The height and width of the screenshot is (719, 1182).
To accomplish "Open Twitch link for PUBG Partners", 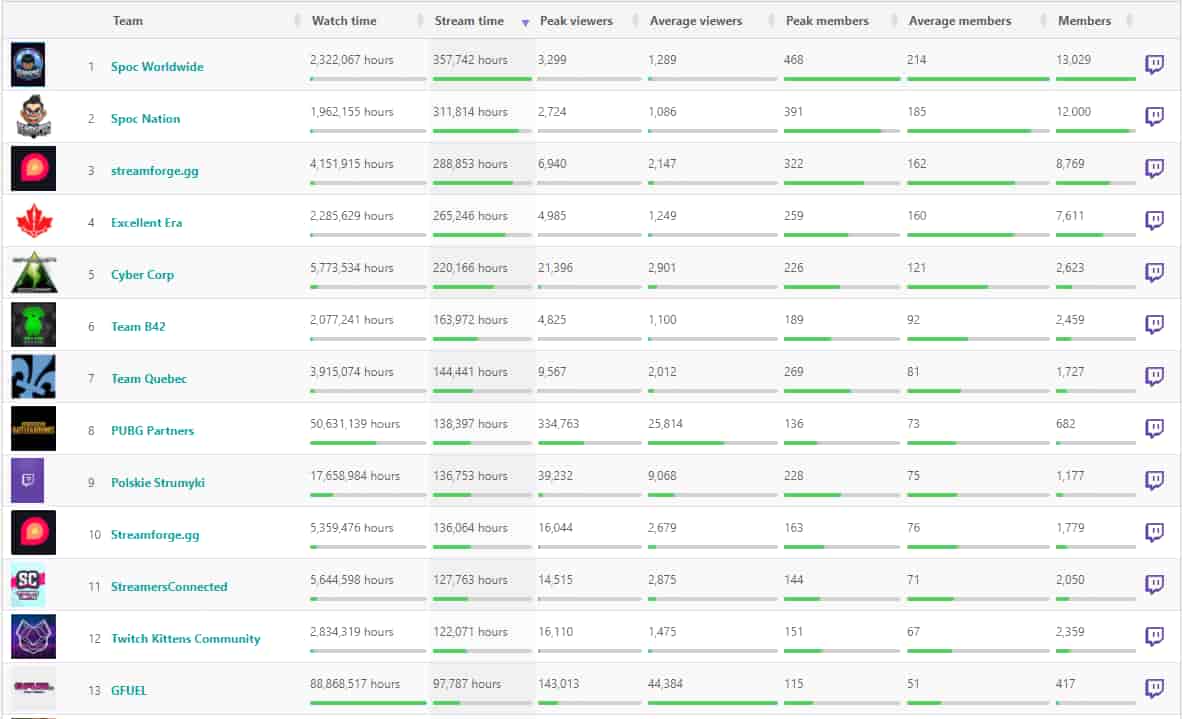I will [1154, 429].
